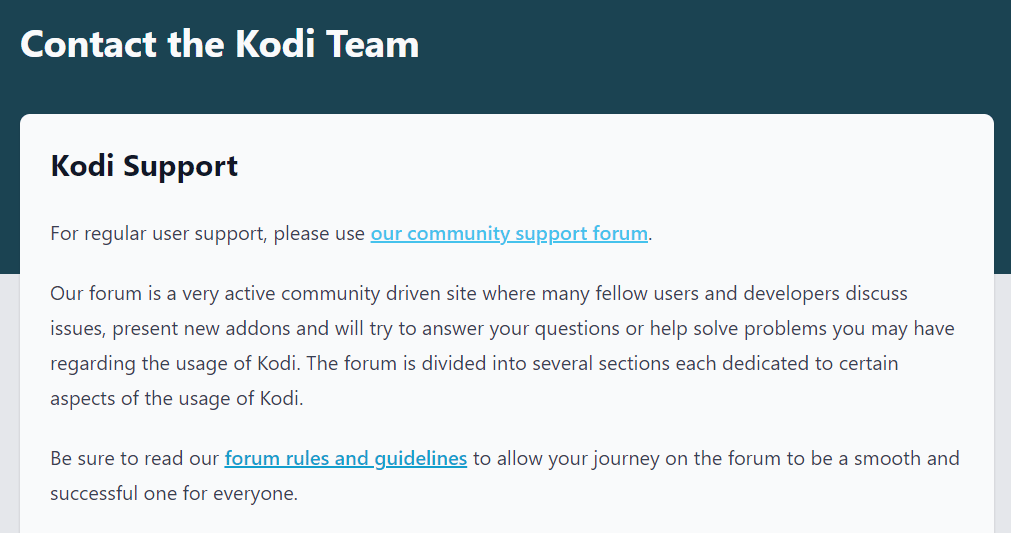Screen dimensions: 1011x533
Task: Click the word 'Kodi' in the page title
Action: tap(275, 44)
